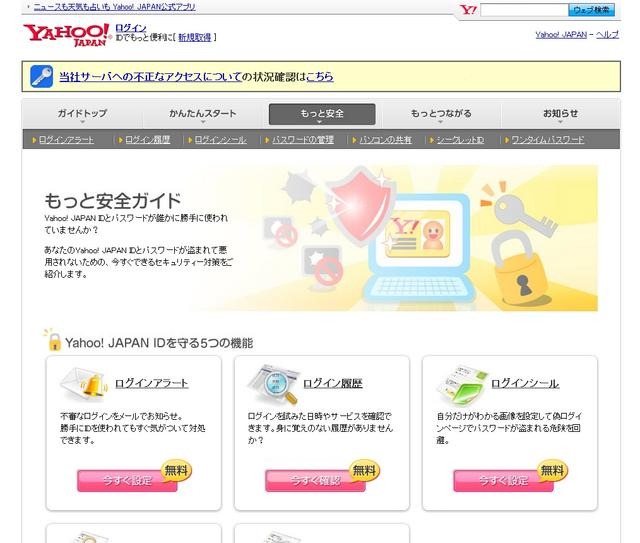Open the ガイドトップ tab
Image resolution: width=640 pixels, height=543 pixels.
click(x=82, y=114)
